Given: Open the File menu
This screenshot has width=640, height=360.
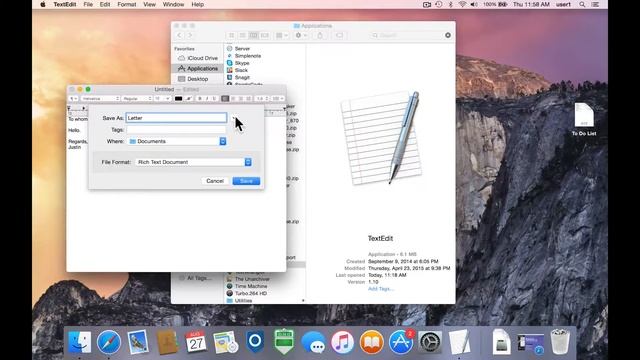Looking at the screenshot, I should (88, 4).
